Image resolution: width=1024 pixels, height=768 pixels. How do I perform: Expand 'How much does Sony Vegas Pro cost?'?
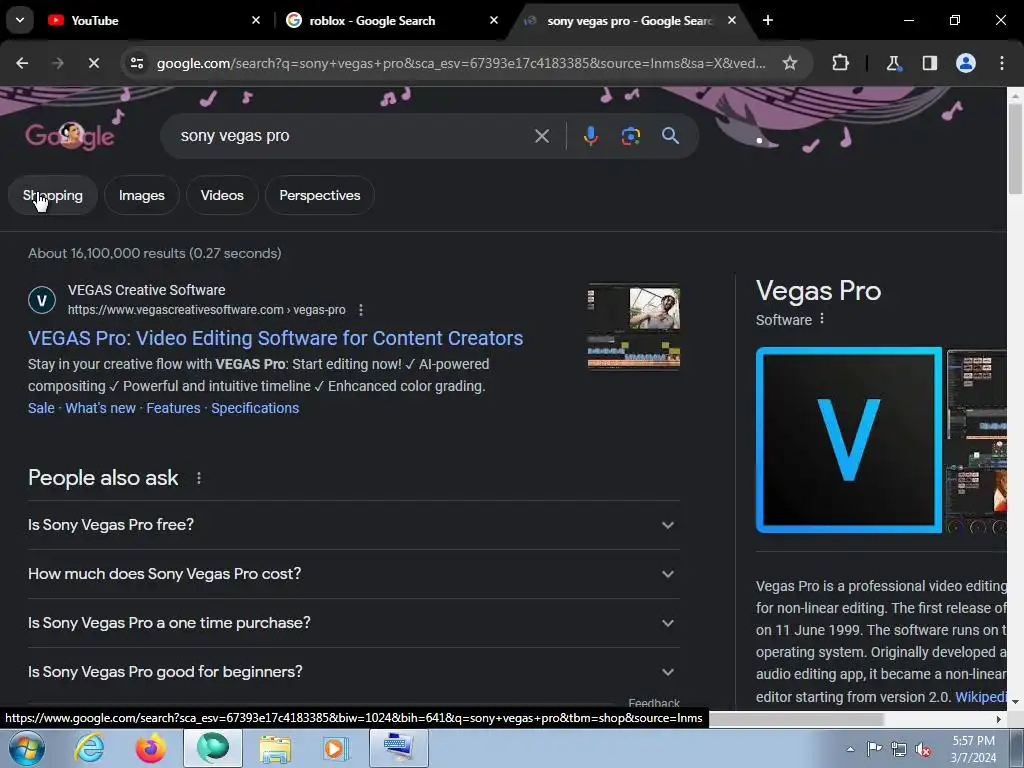point(353,574)
